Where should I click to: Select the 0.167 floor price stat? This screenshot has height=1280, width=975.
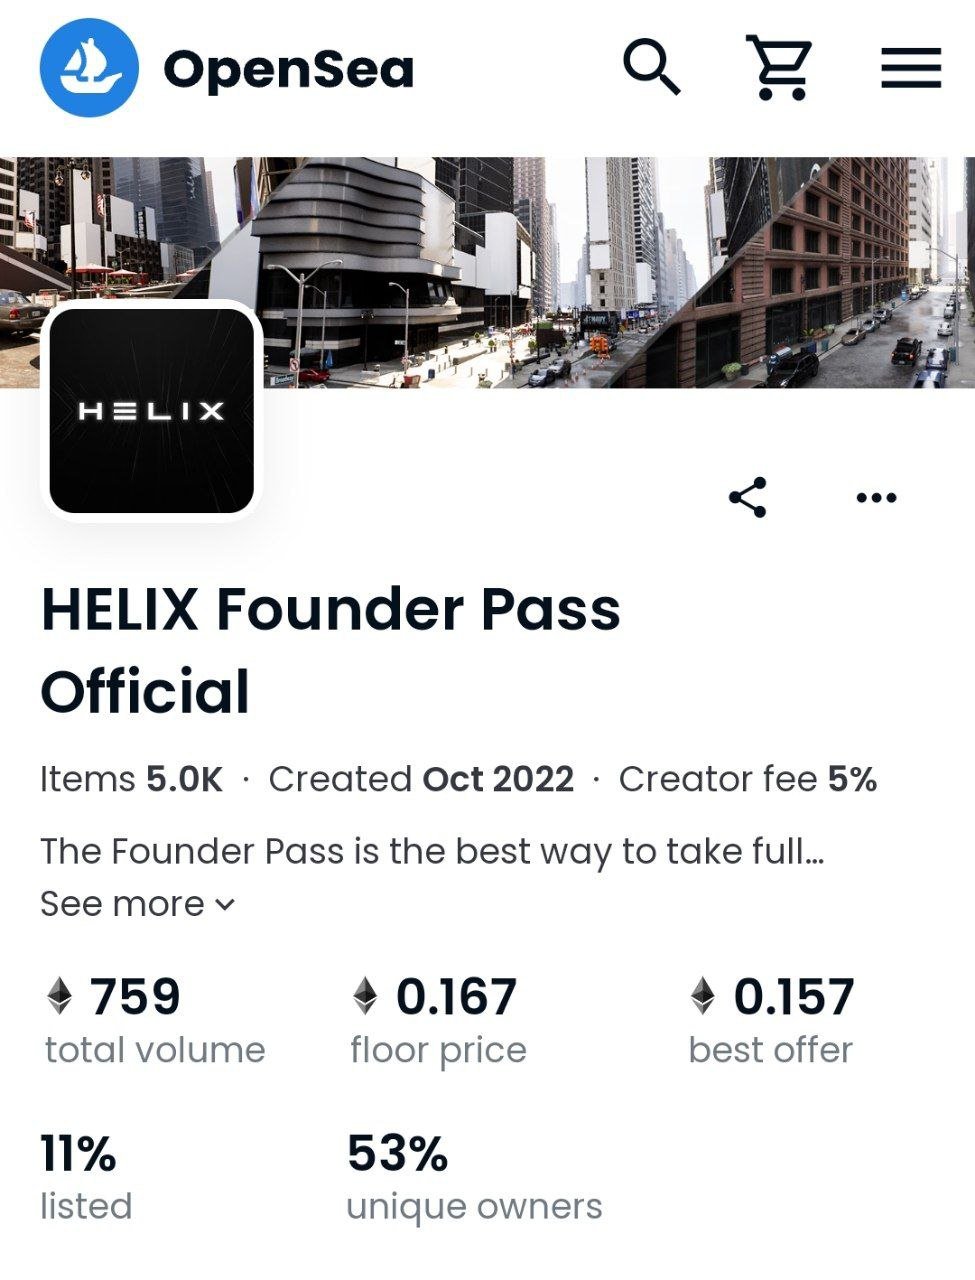(x=438, y=1021)
